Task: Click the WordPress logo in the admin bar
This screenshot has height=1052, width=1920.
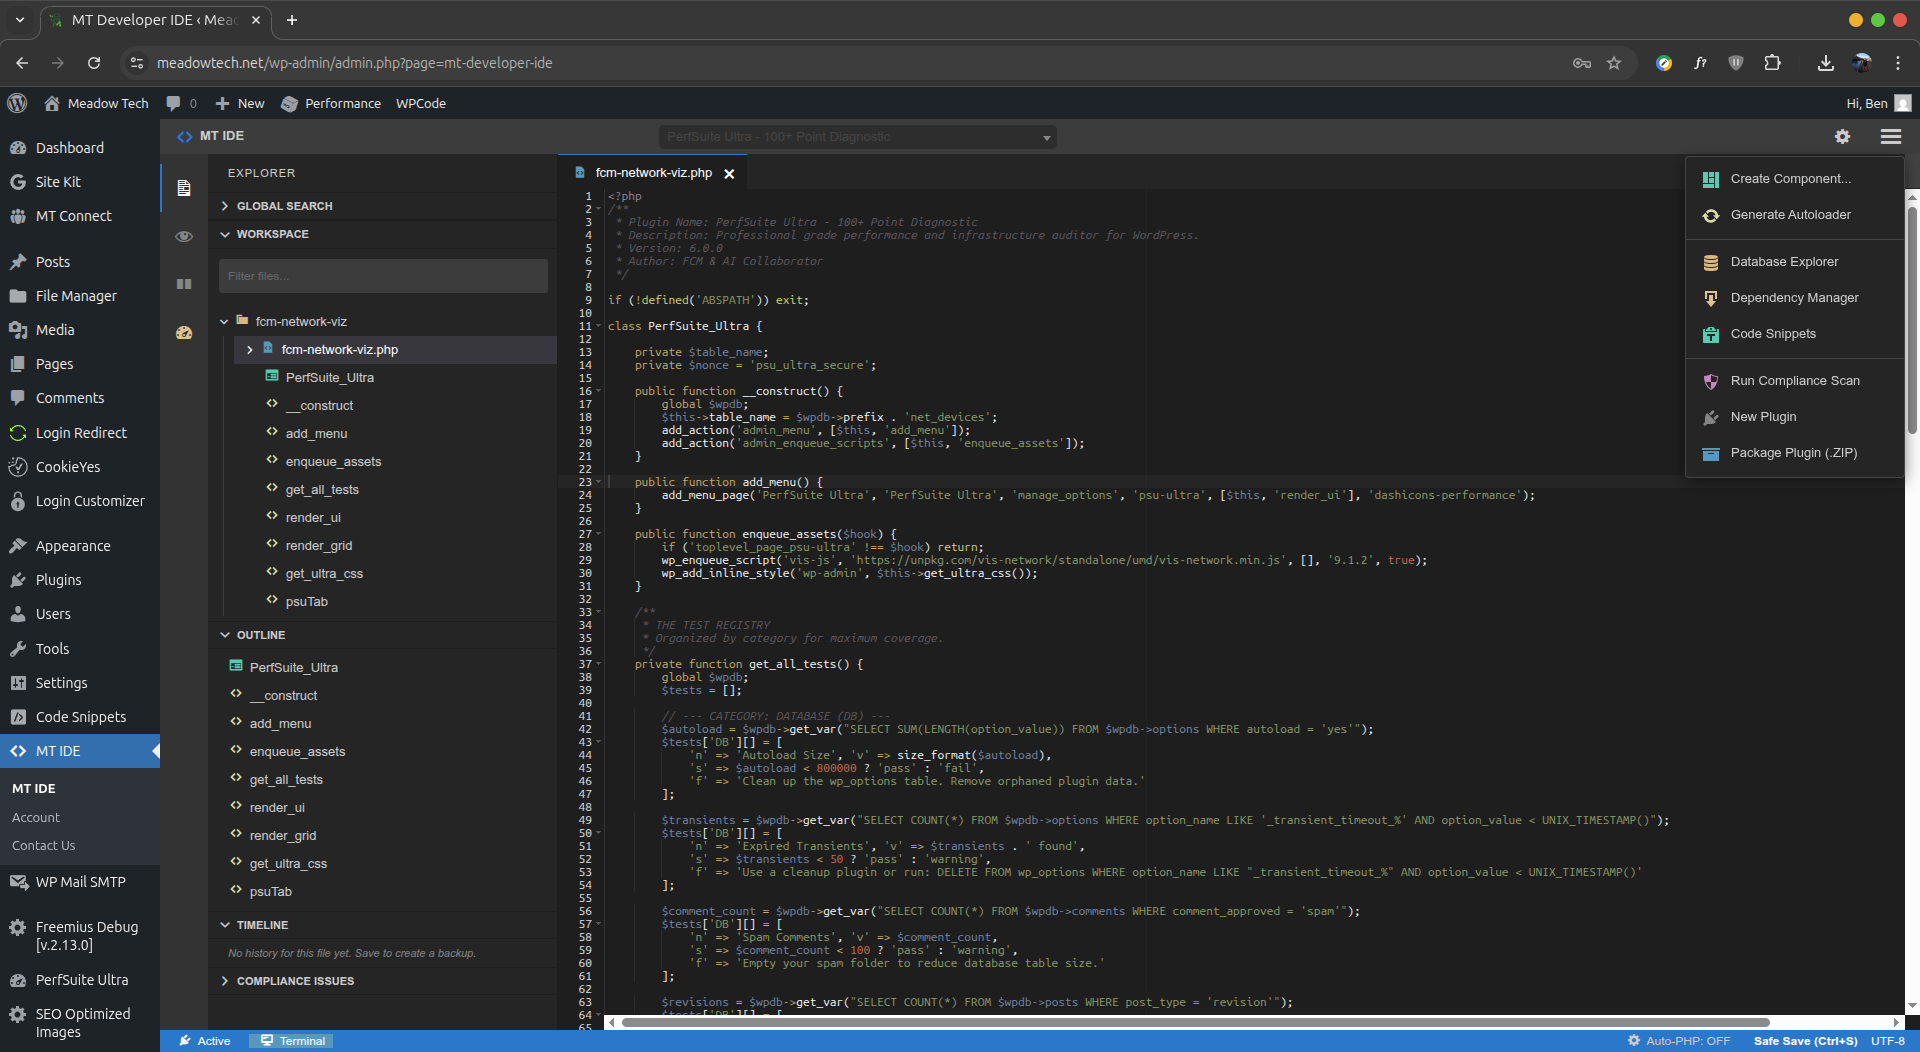Action: point(17,103)
